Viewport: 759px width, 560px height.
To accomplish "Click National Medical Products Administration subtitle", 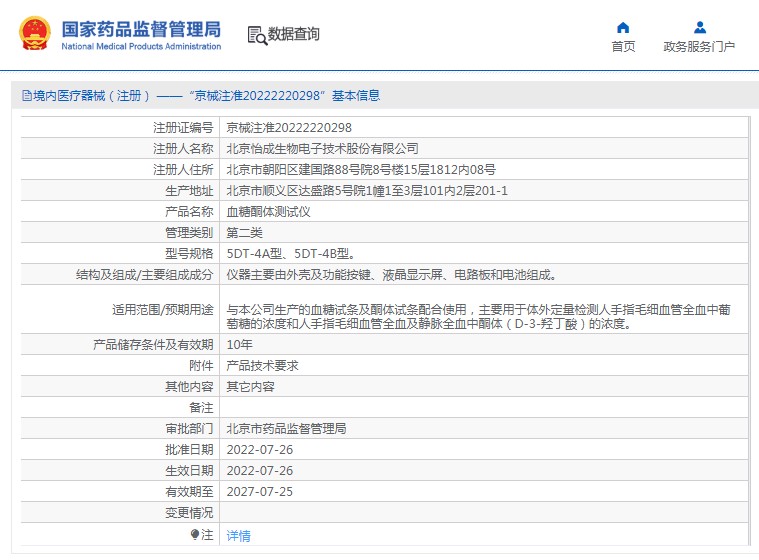I will pyautogui.click(x=141, y=46).
